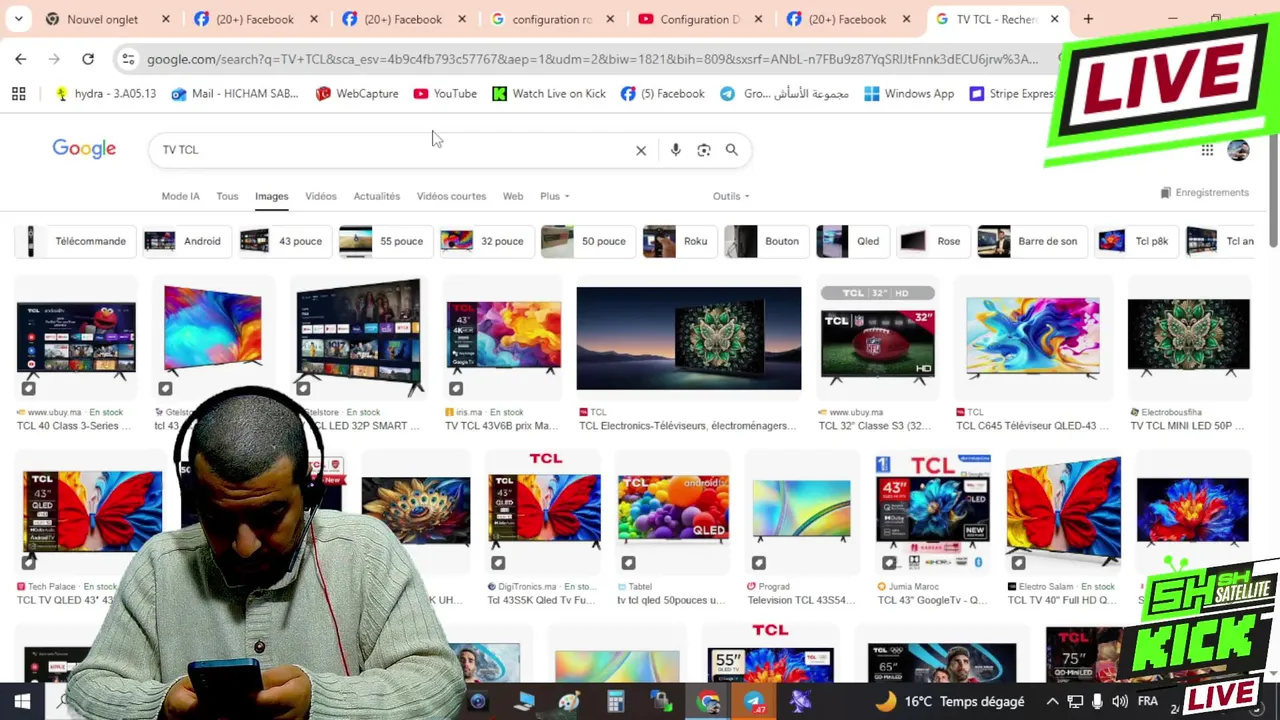
Task: Filter images by Tcl p8k chip
Action: (1136, 241)
